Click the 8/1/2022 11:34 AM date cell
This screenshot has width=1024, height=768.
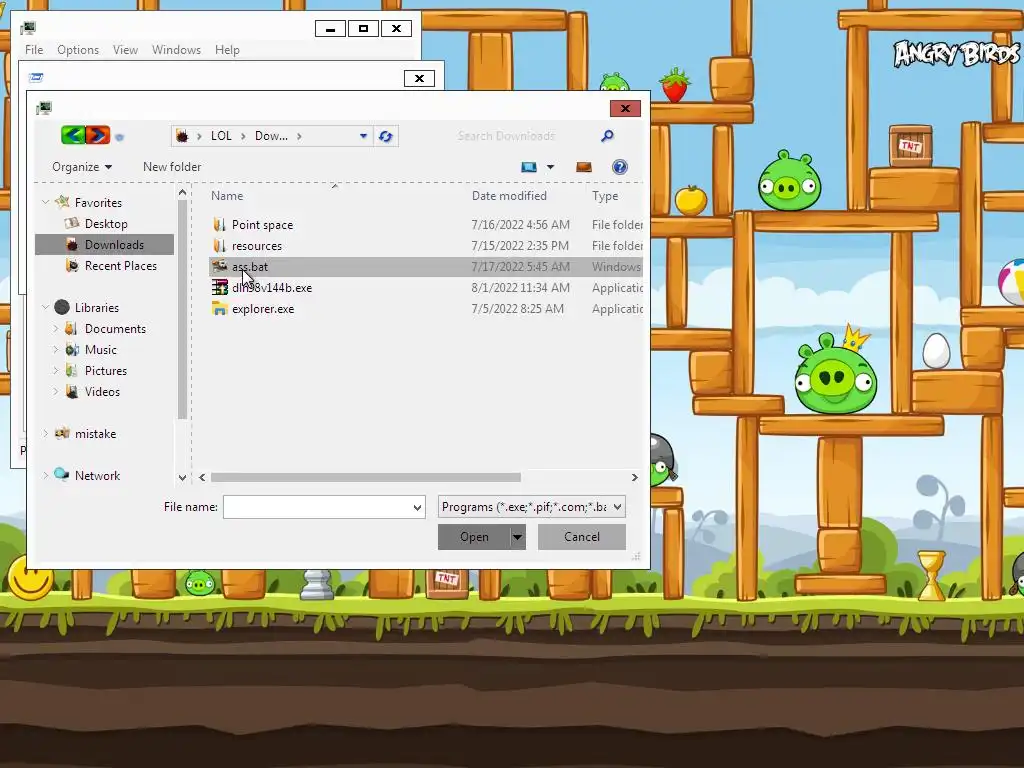click(x=520, y=287)
